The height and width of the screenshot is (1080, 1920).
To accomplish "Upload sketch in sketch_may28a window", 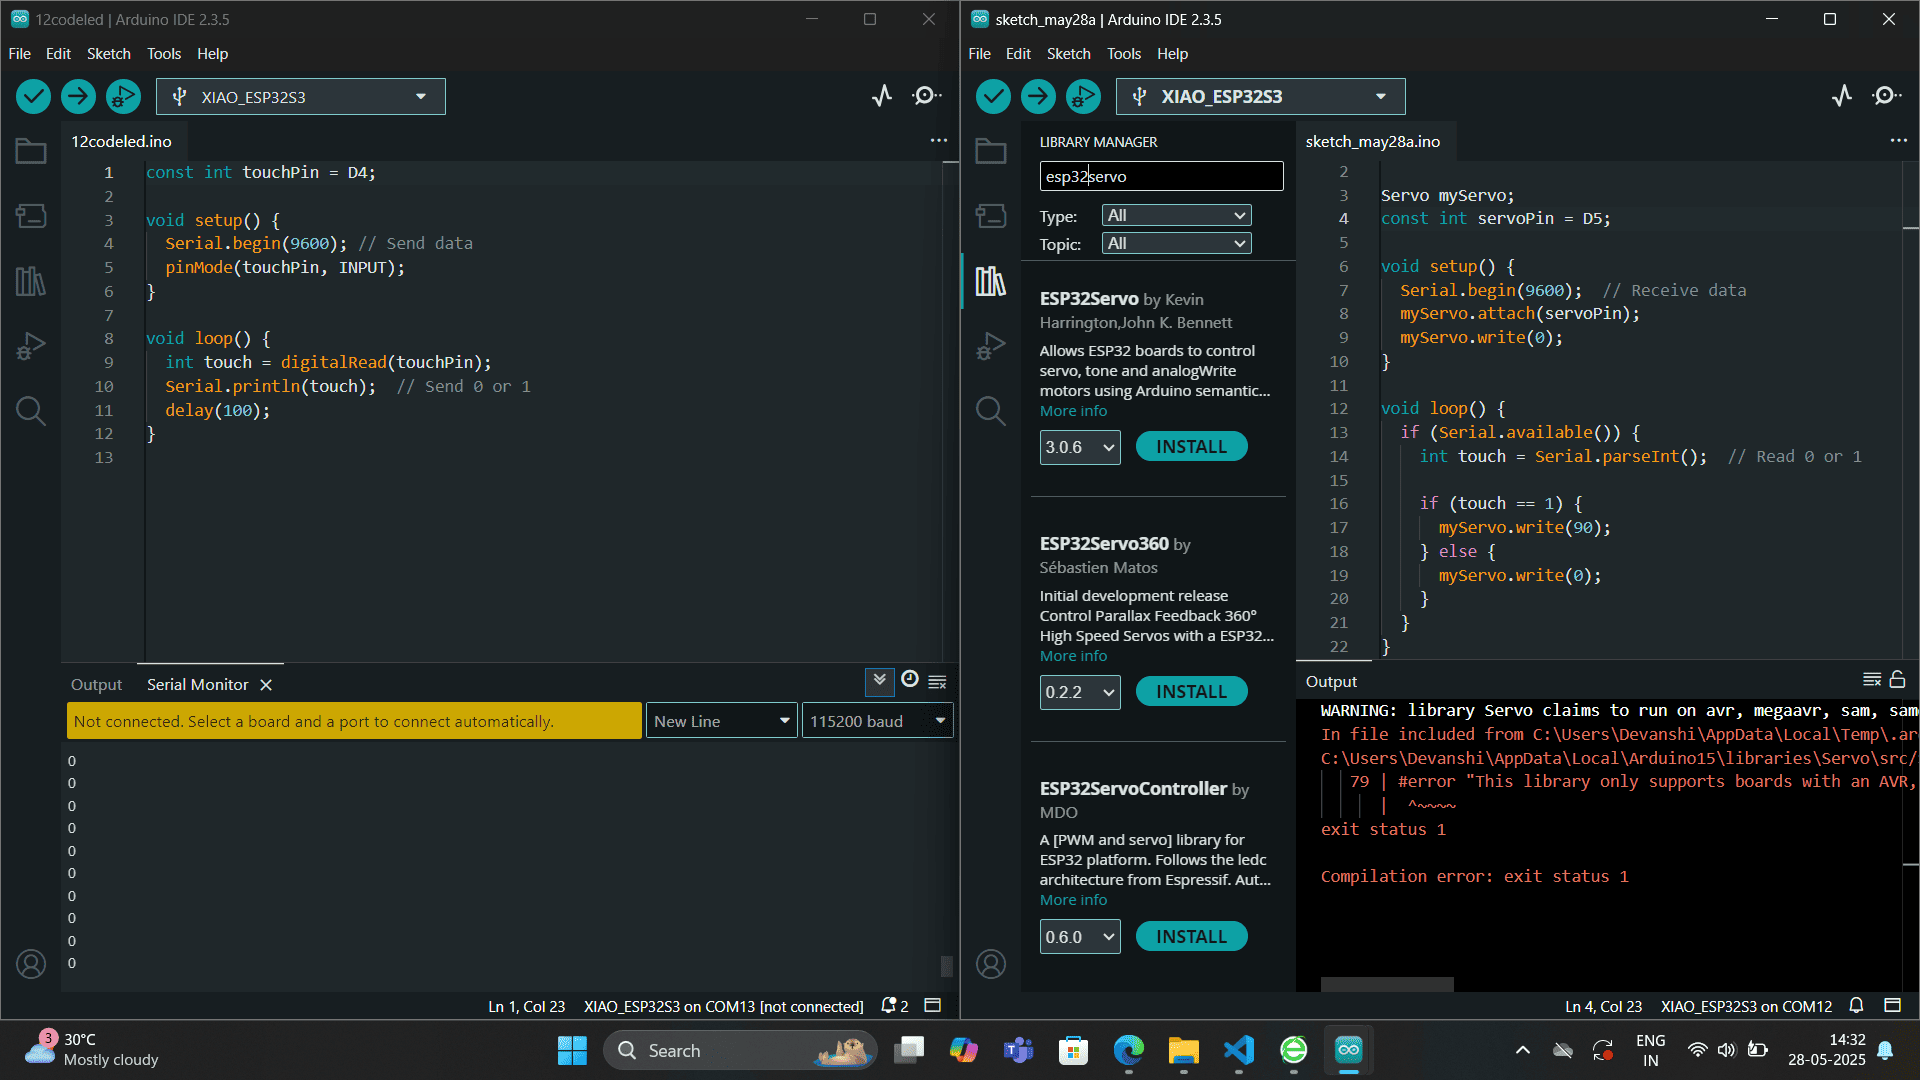I will (1038, 96).
